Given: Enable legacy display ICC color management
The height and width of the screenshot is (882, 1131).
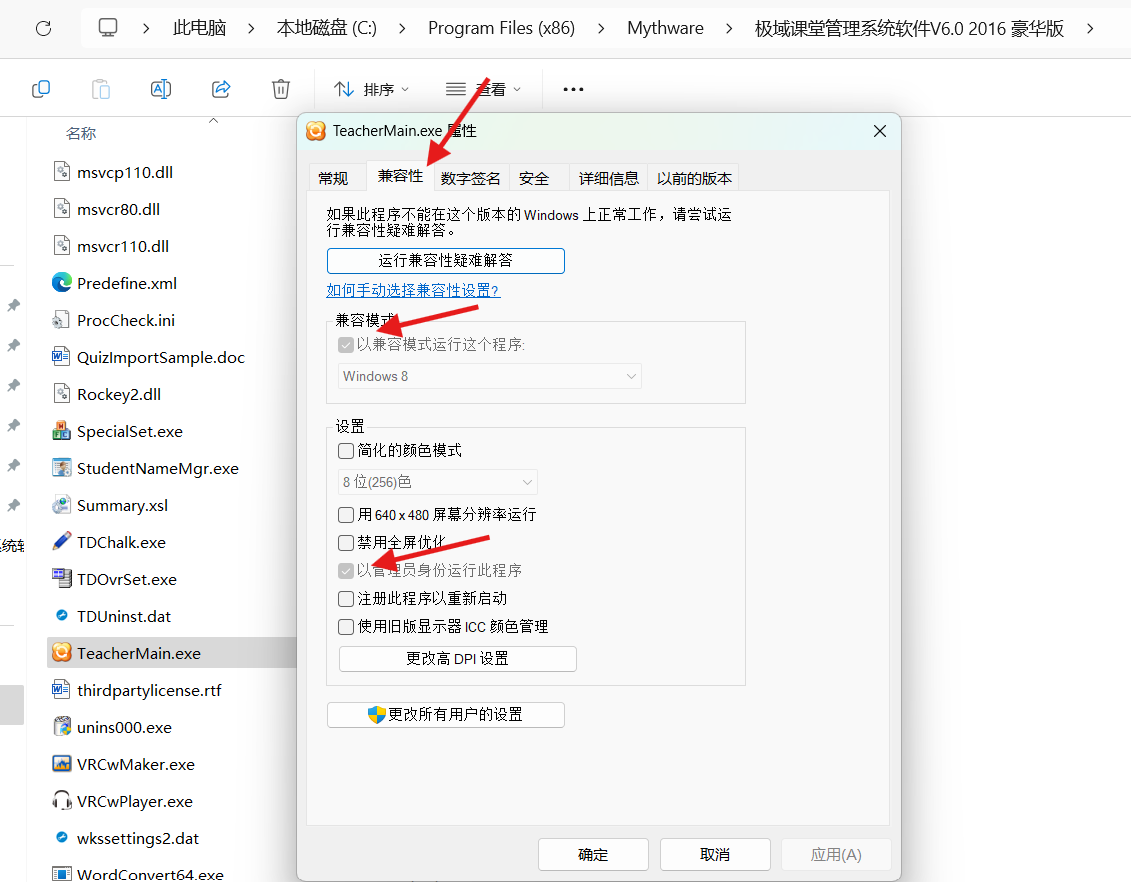Looking at the screenshot, I should (346, 627).
